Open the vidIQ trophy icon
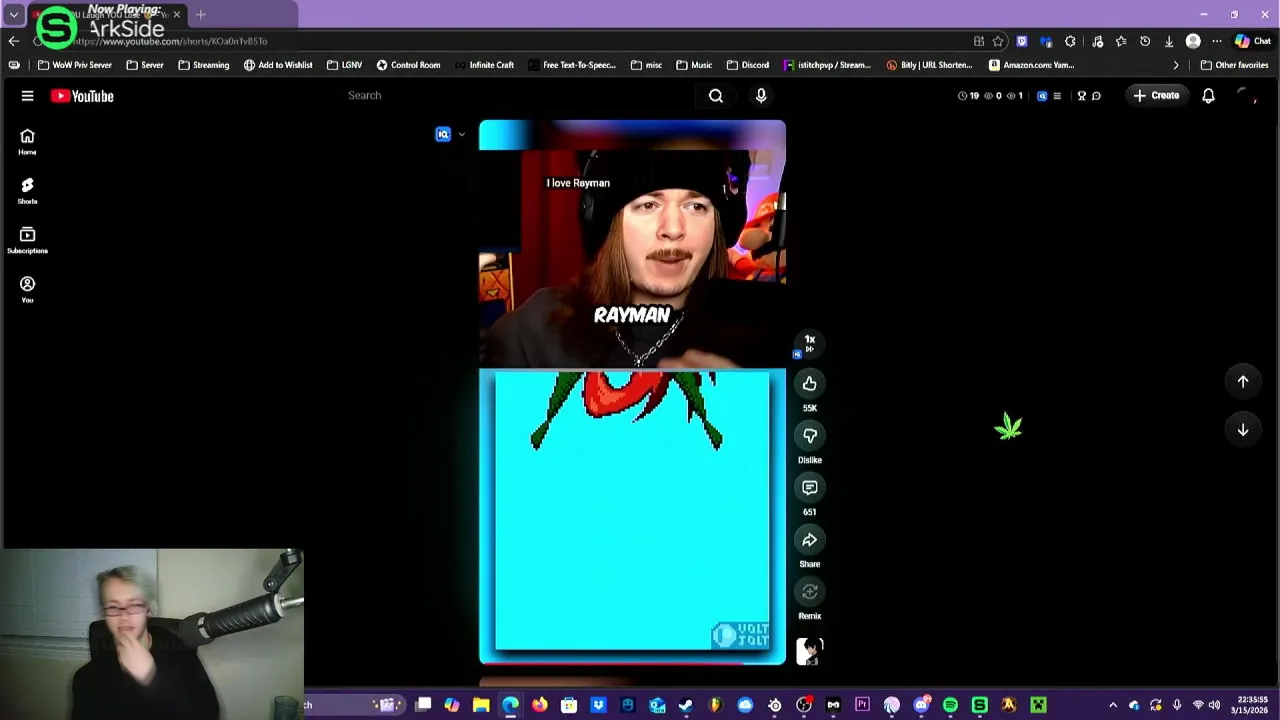 (x=1081, y=96)
